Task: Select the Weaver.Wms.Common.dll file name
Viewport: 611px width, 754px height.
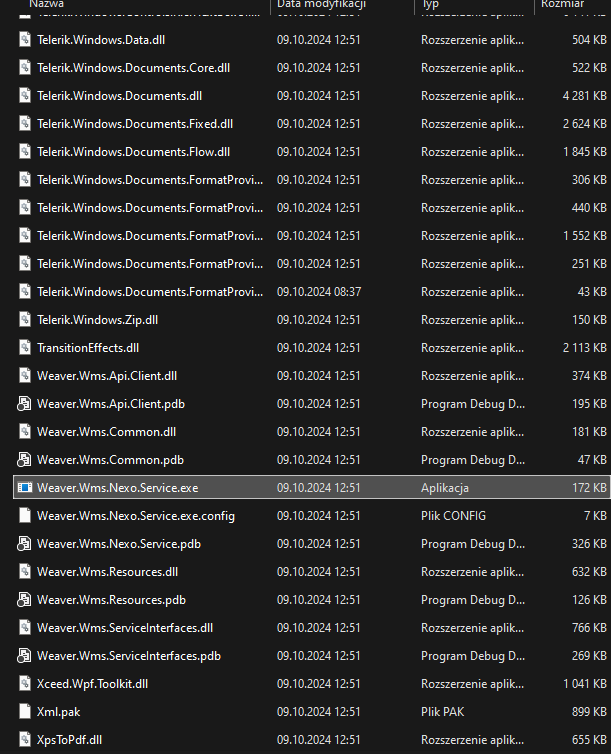Action: (106, 432)
